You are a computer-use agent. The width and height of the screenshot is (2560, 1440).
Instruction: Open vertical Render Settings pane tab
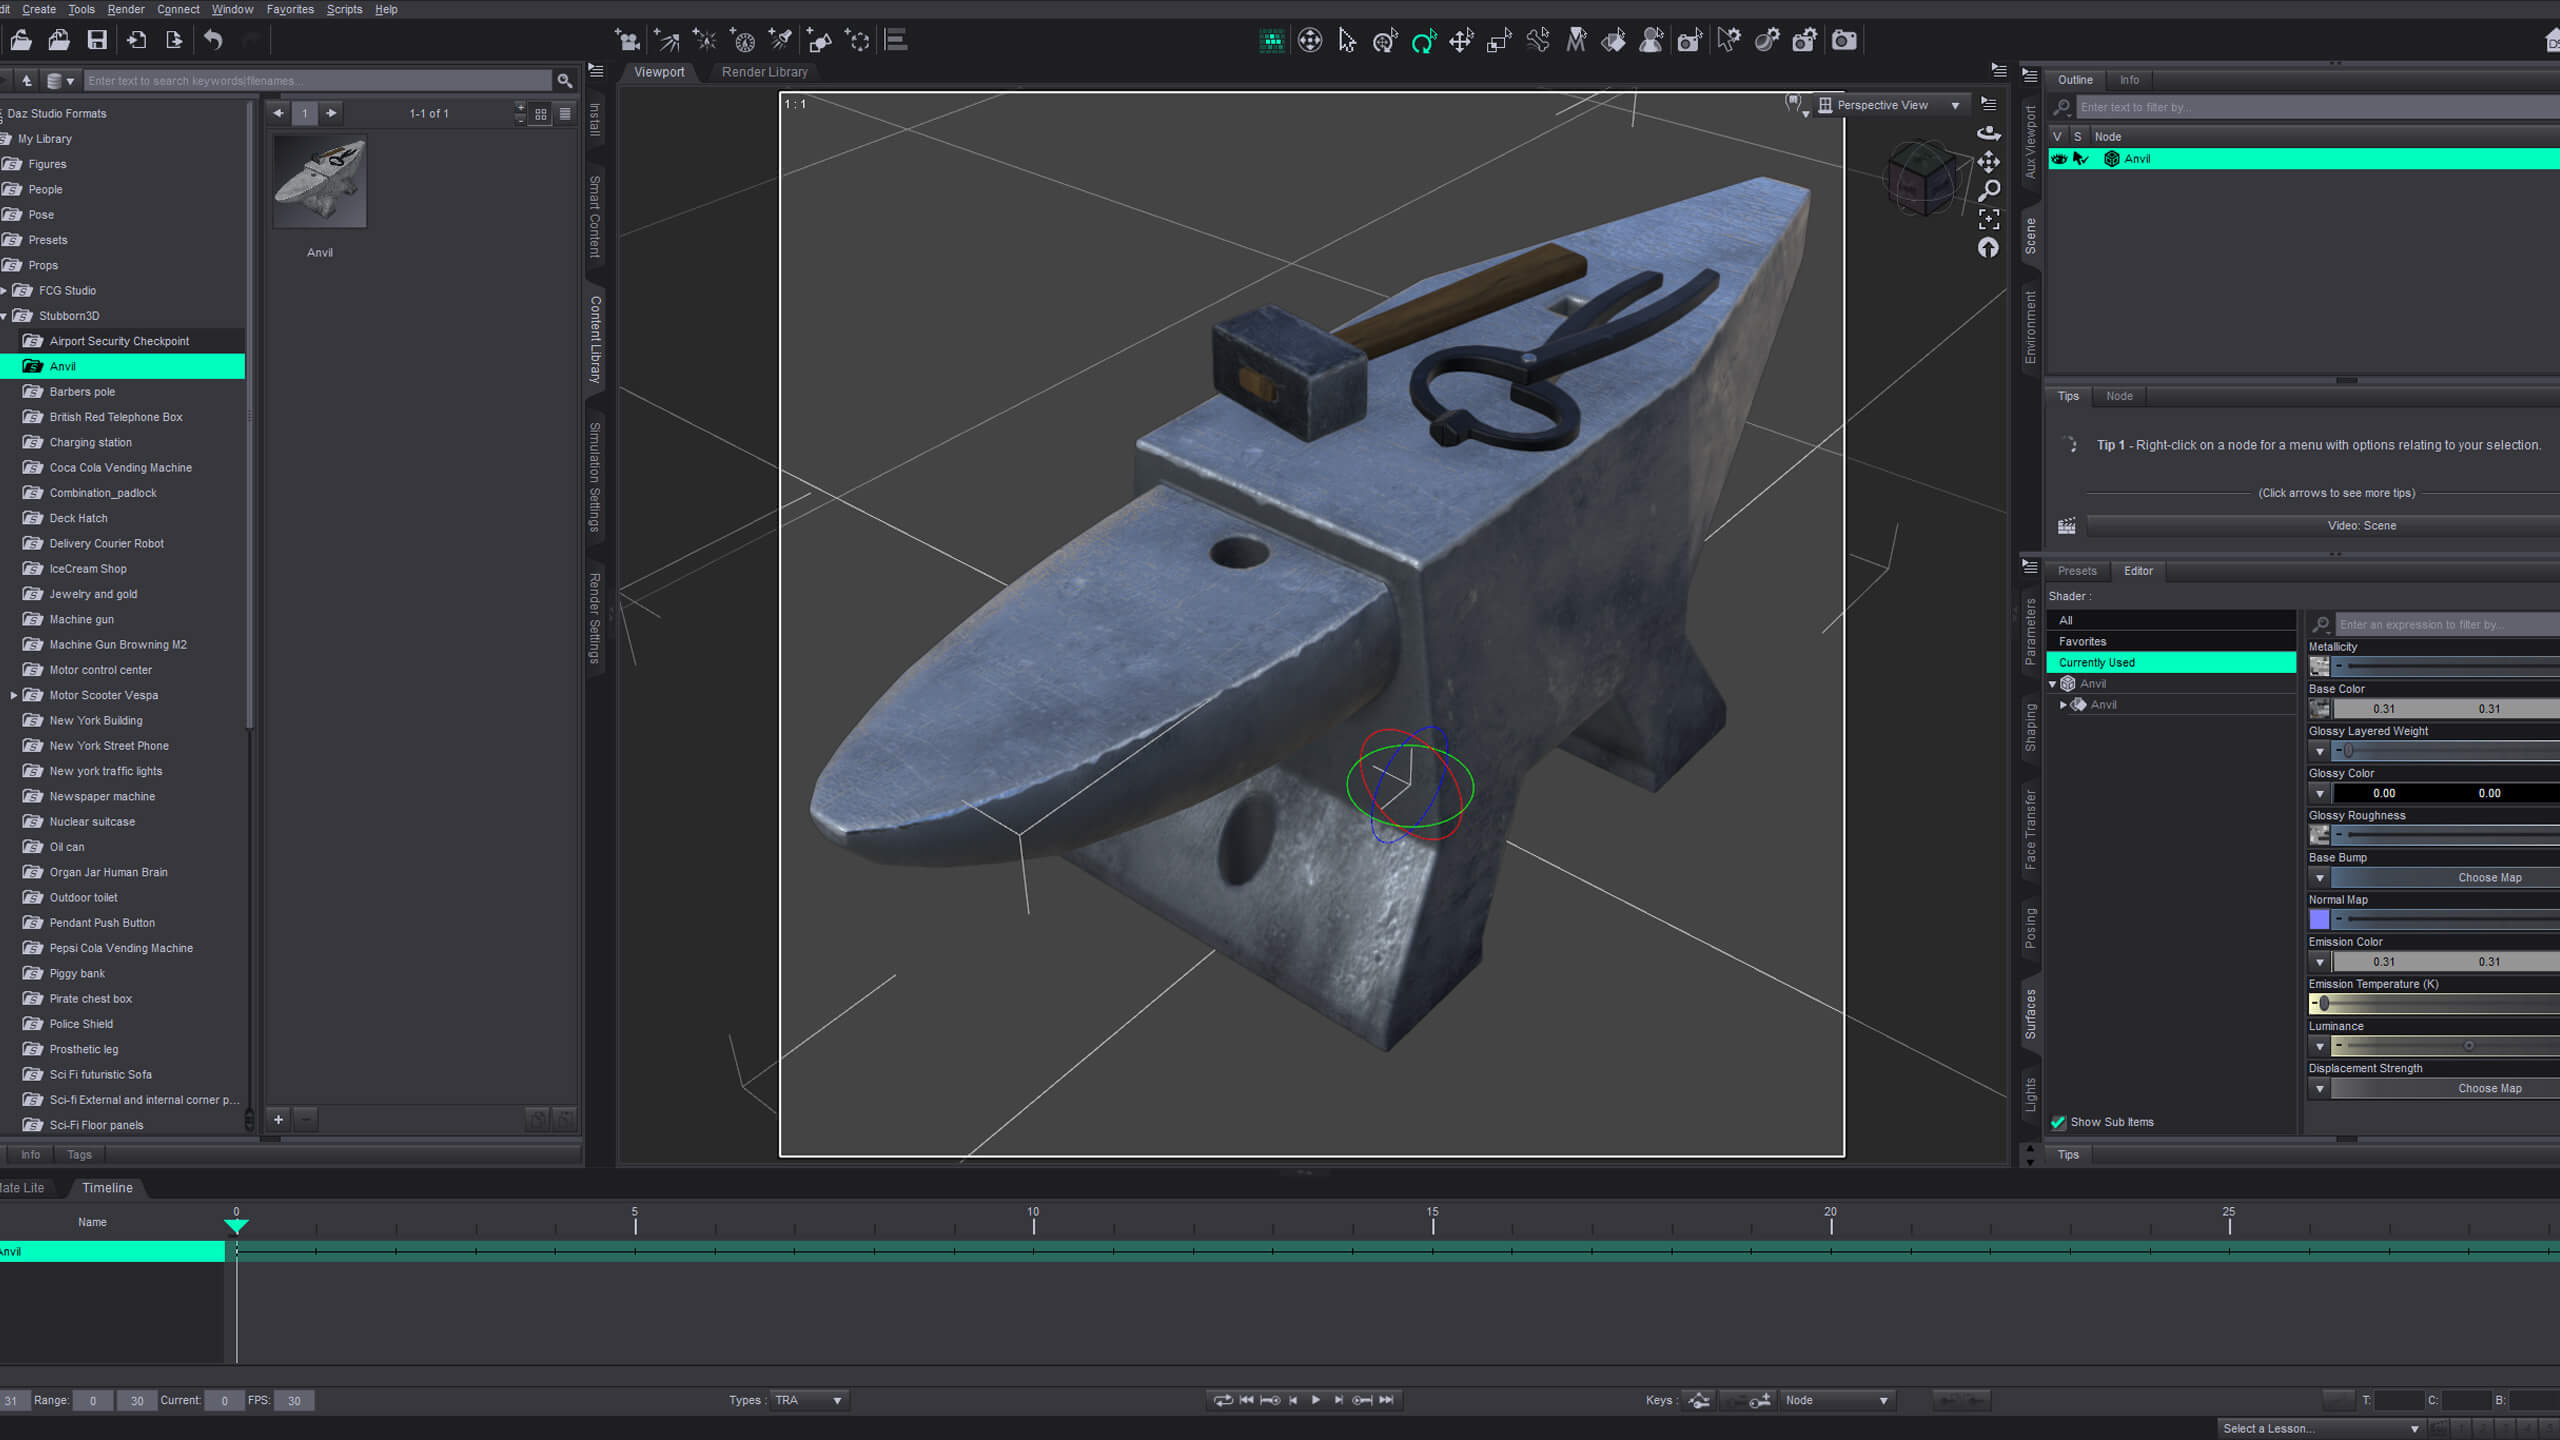595,617
